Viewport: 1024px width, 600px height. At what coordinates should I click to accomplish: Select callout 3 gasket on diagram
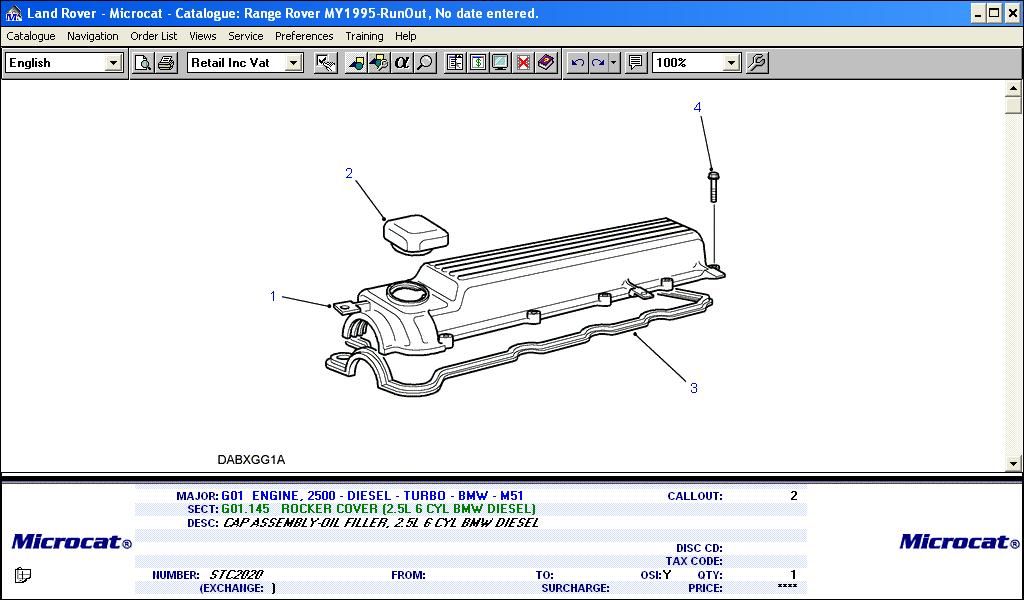click(x=694, y=388)
